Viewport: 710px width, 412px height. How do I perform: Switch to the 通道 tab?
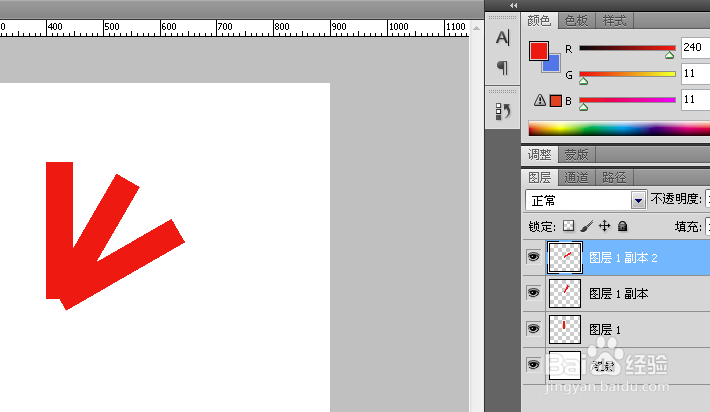(x=576, y=177)
